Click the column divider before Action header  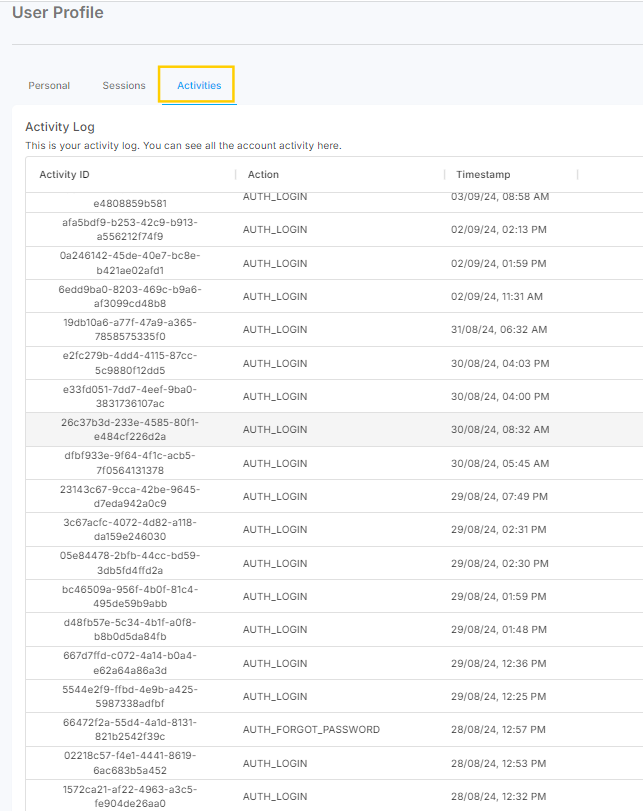236,175
